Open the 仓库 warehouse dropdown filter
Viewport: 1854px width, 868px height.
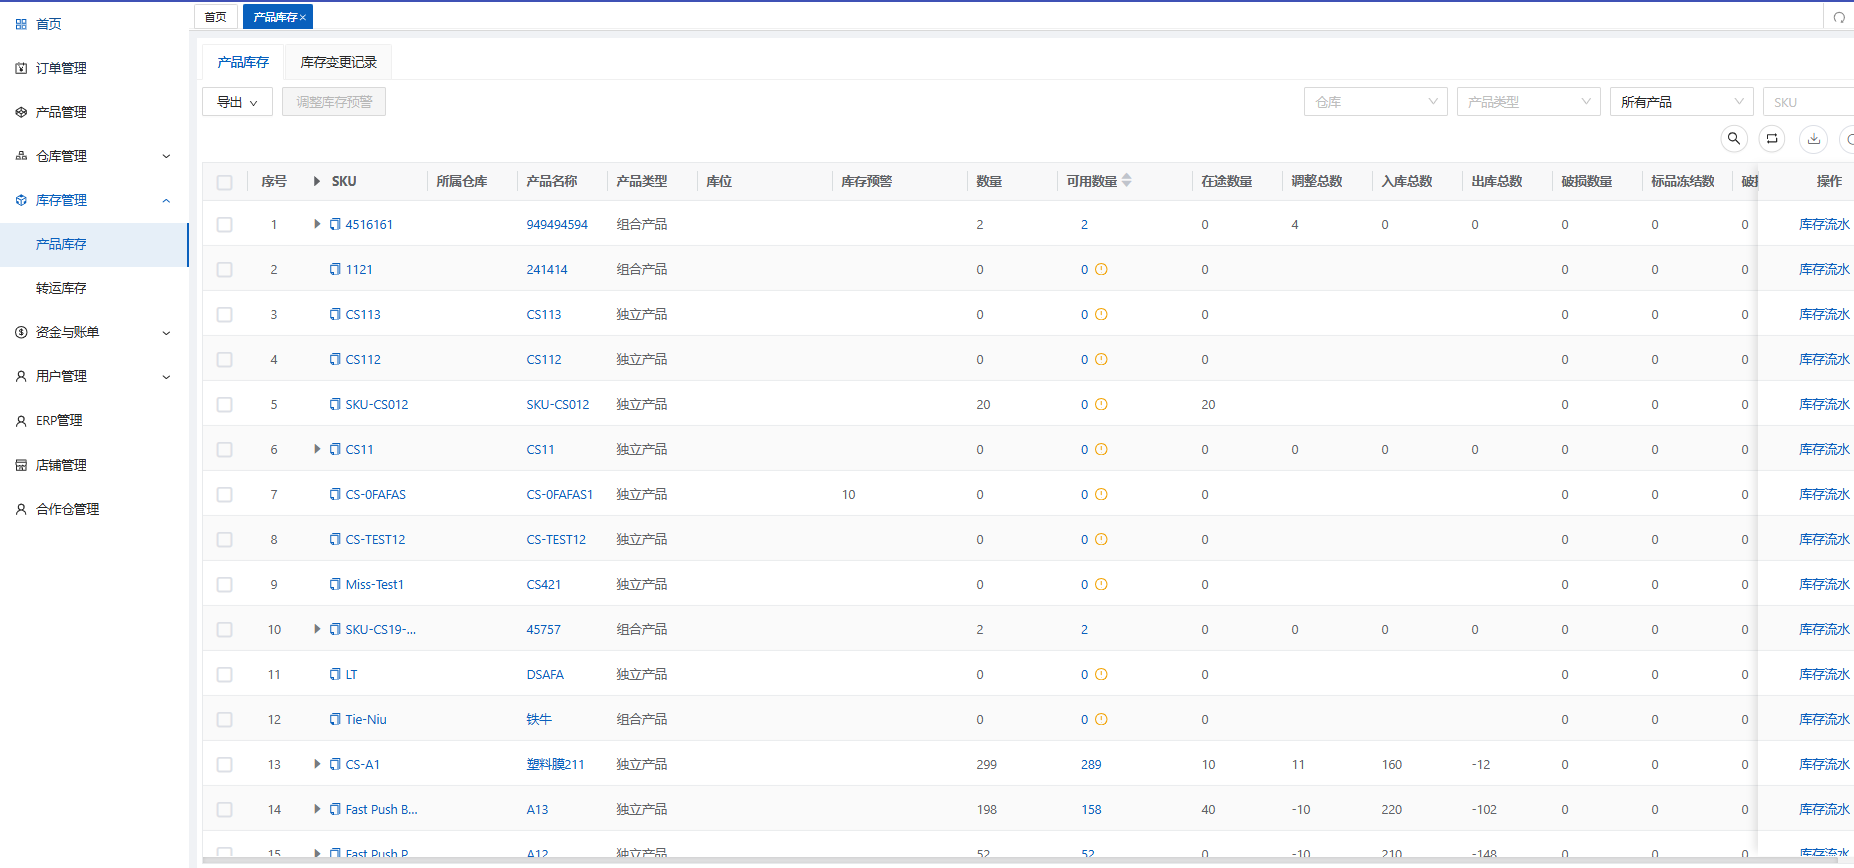(x=1375, y=102)
